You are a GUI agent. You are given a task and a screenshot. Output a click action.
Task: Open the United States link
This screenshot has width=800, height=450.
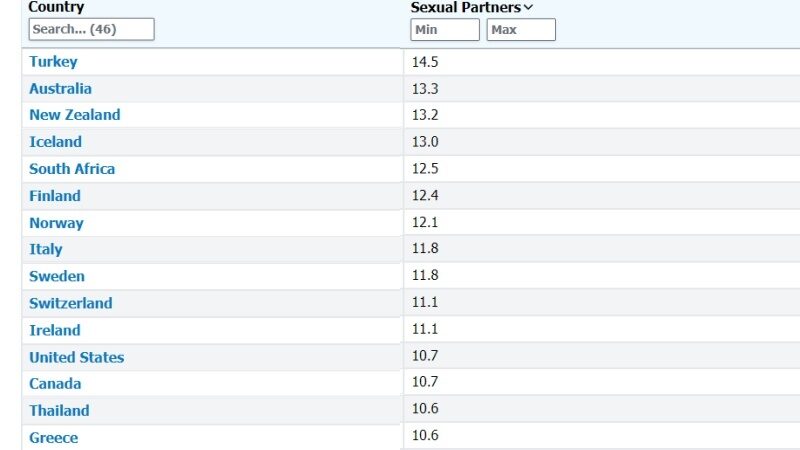pyautogui.click(x=77, y=357)
